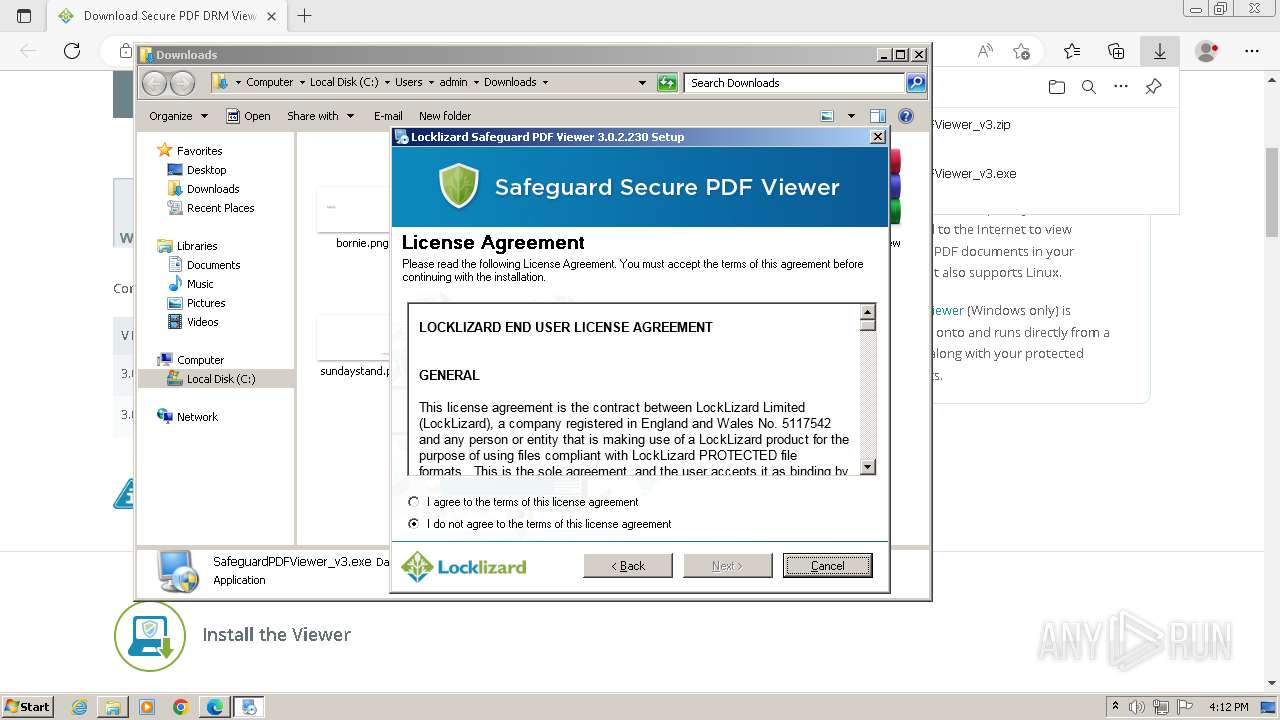The width and height of the screenshot is (1280, 720).
Task: Open Windows Media Player from the taskbar
Action: click(147, 707)
